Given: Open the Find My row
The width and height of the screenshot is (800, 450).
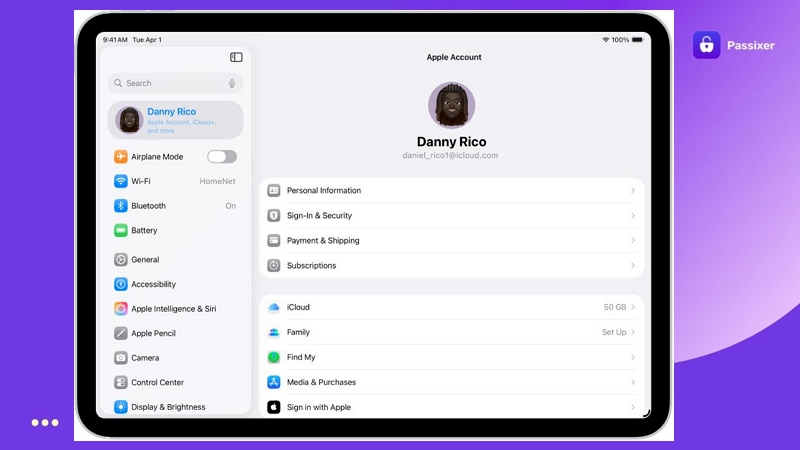Looking at the screenshot, I should 452,357.
